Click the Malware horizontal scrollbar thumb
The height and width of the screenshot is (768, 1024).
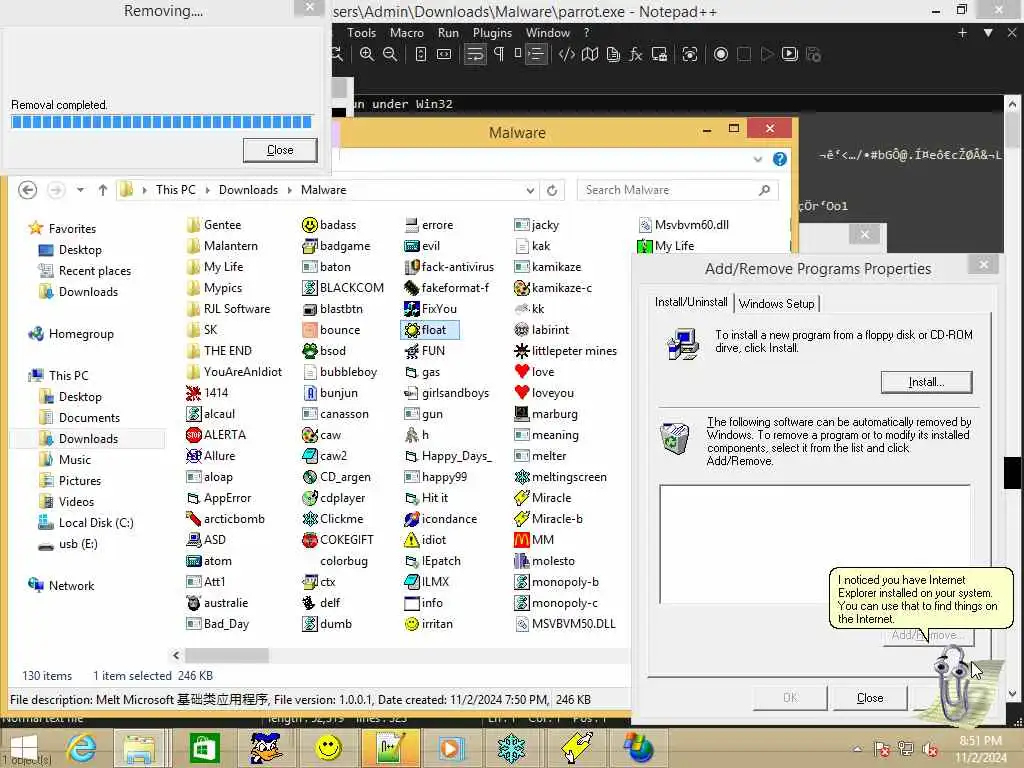click(x=227, y=655)
